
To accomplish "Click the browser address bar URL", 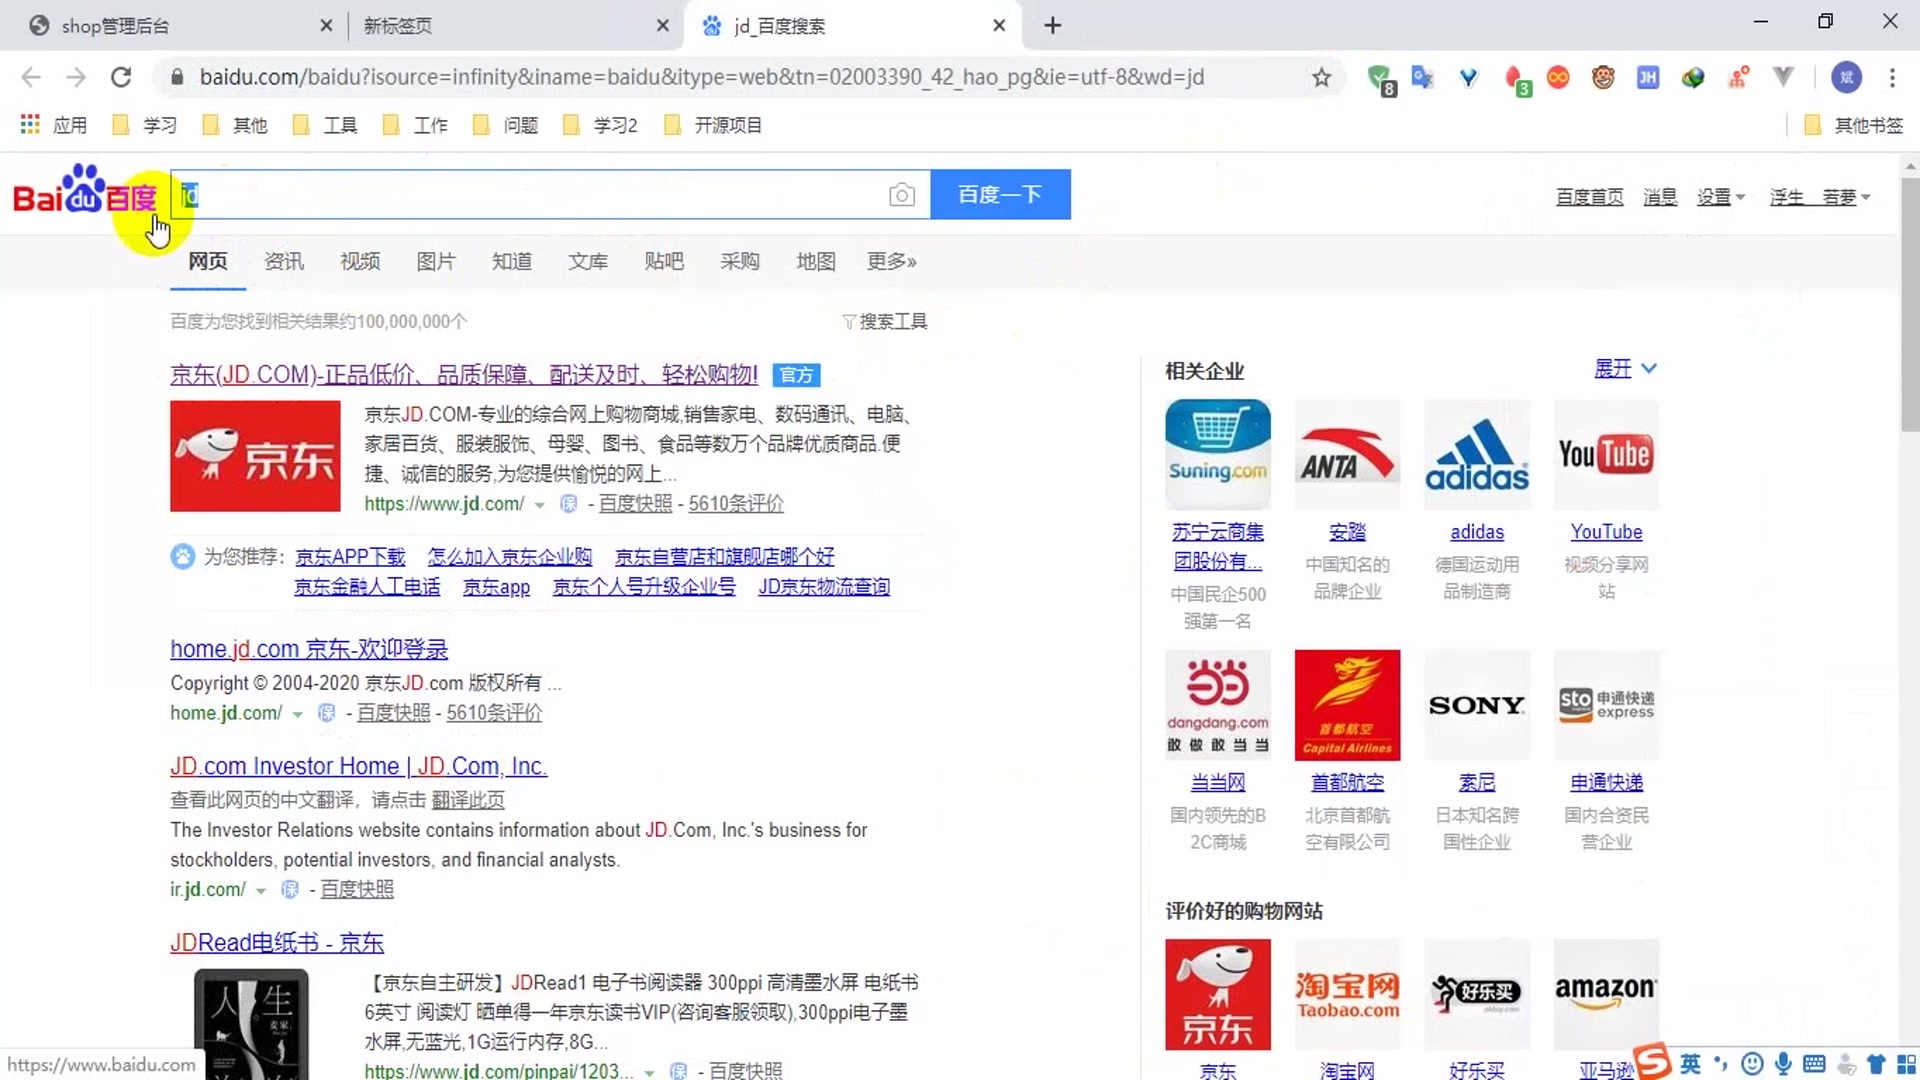I will coord(702,77).
